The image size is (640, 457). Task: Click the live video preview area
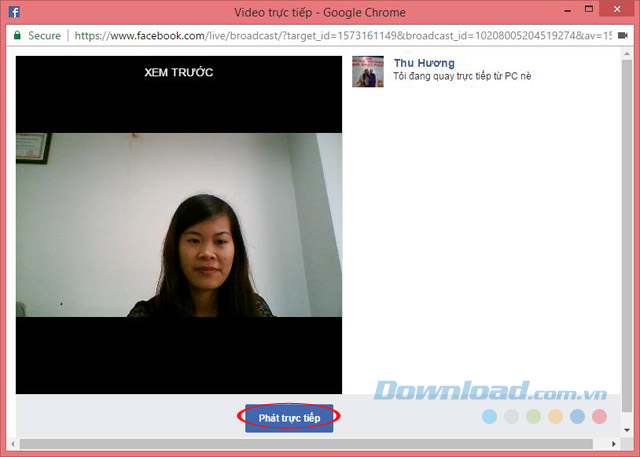(179, 225)
